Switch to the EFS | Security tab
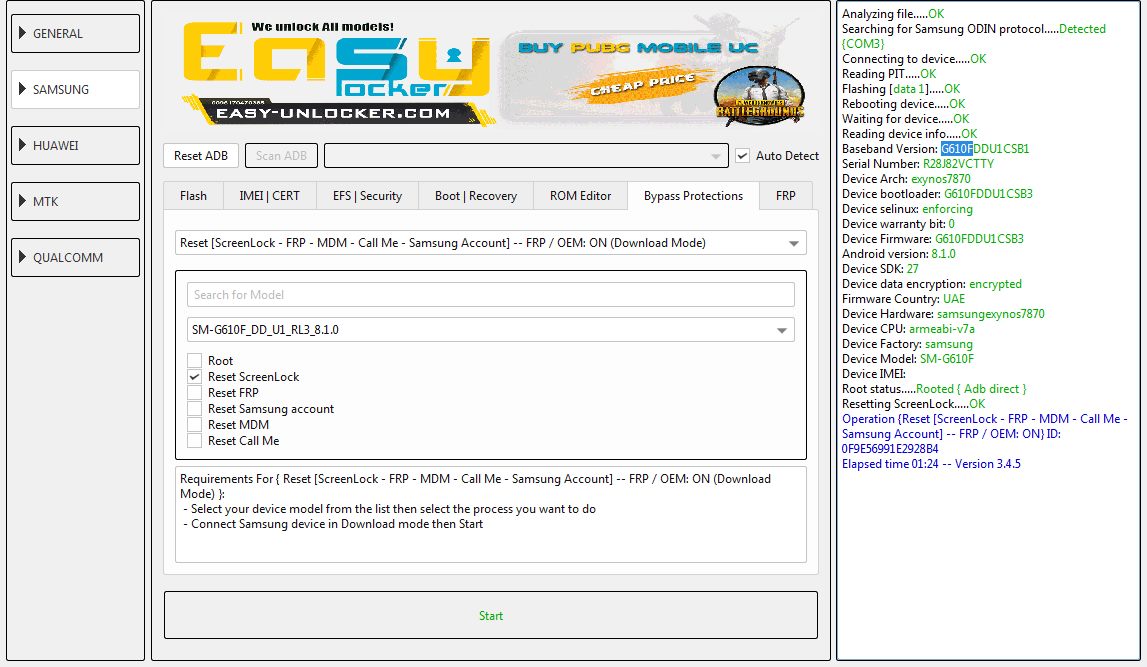This screenshot has height=667, width=1147. 367,196
